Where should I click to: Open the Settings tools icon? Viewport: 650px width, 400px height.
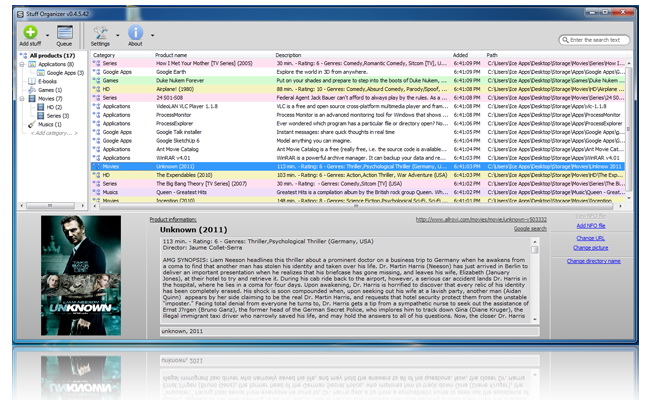pos(100,32)
